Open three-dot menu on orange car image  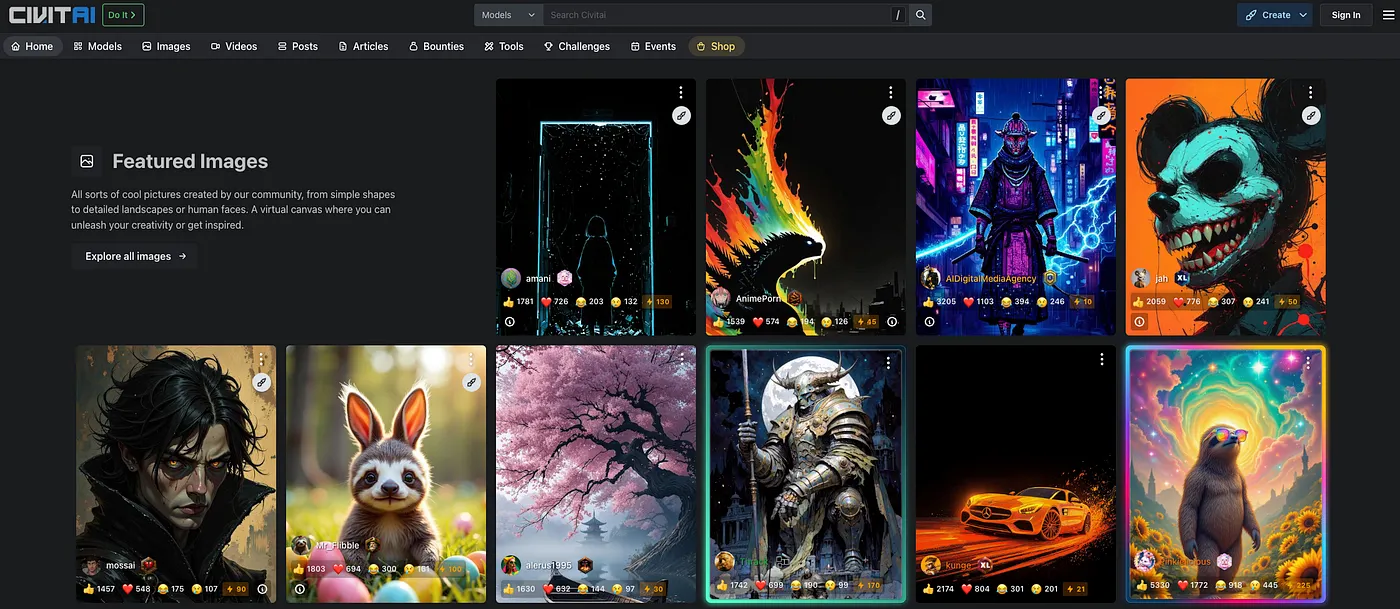(x=1101, y=359)
